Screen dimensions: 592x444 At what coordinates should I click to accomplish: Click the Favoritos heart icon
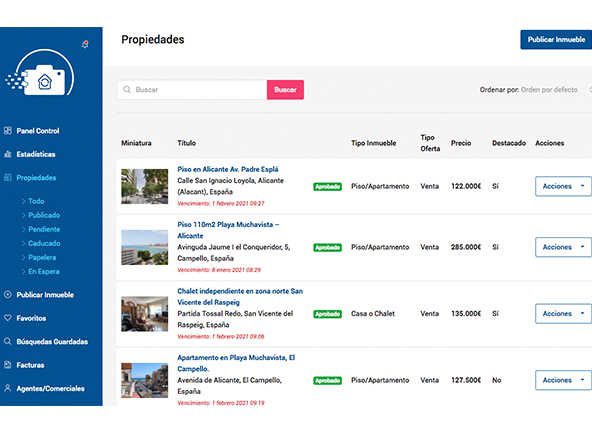point(8,318)
